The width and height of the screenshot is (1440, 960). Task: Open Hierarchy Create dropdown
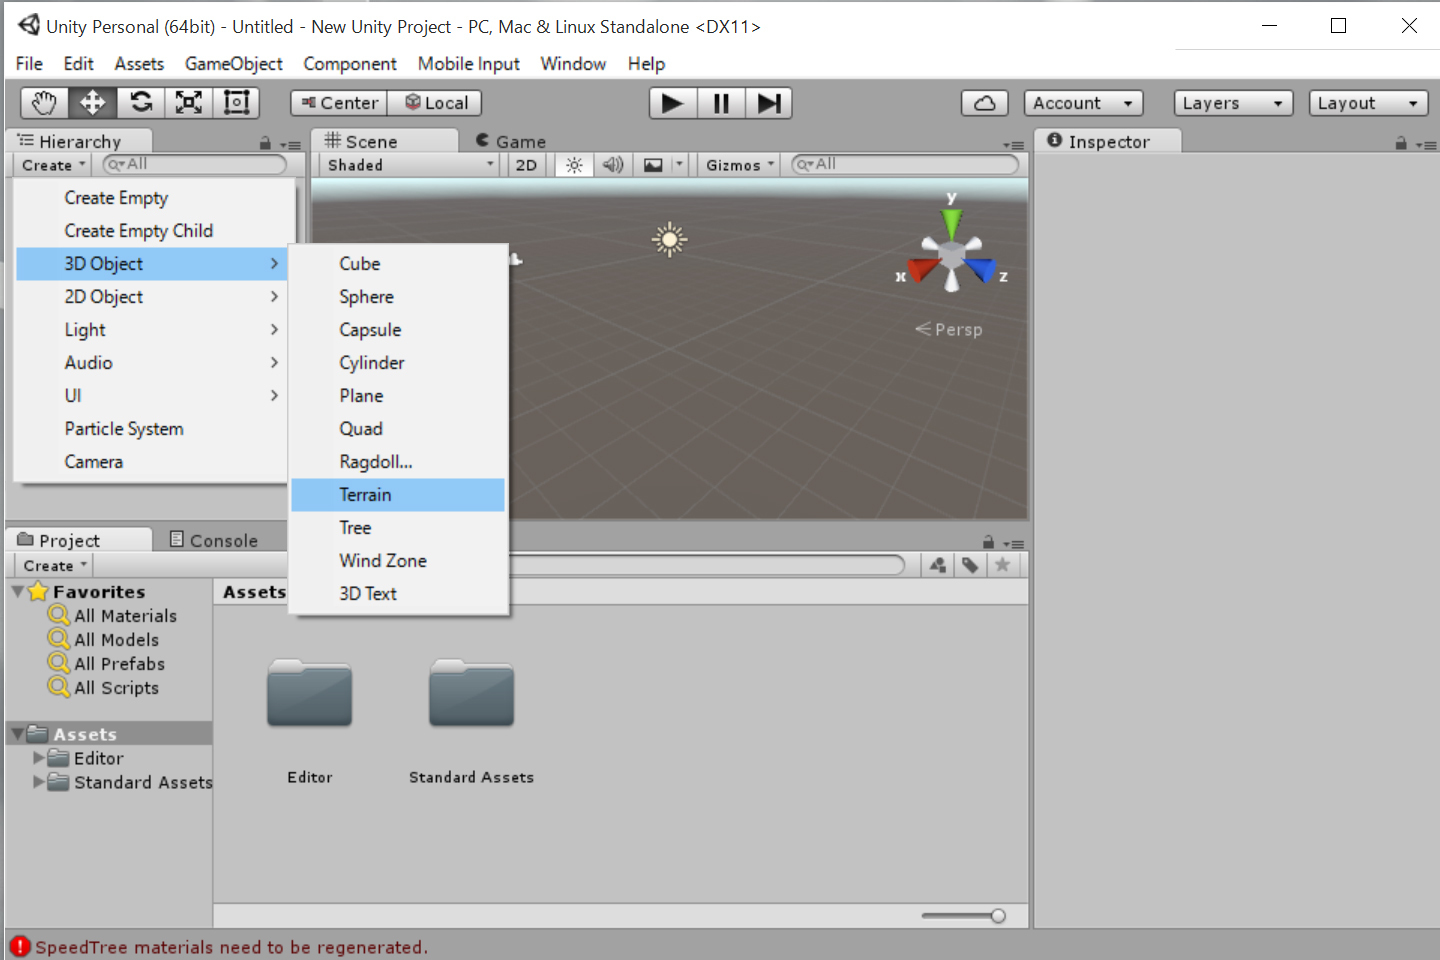[54, 165]
